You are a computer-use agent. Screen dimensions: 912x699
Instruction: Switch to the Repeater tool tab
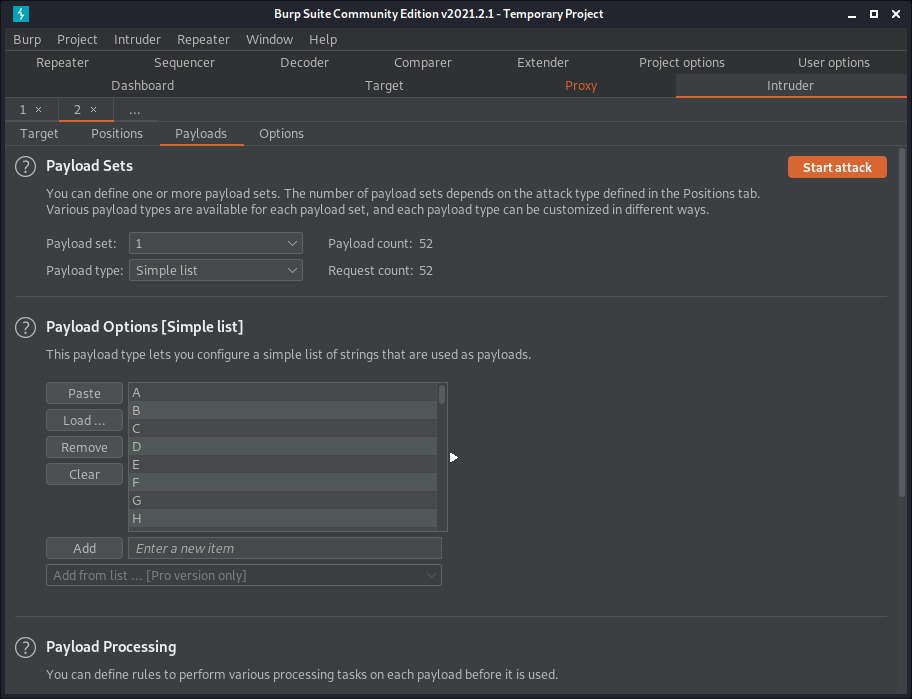[x=62, y=62]
